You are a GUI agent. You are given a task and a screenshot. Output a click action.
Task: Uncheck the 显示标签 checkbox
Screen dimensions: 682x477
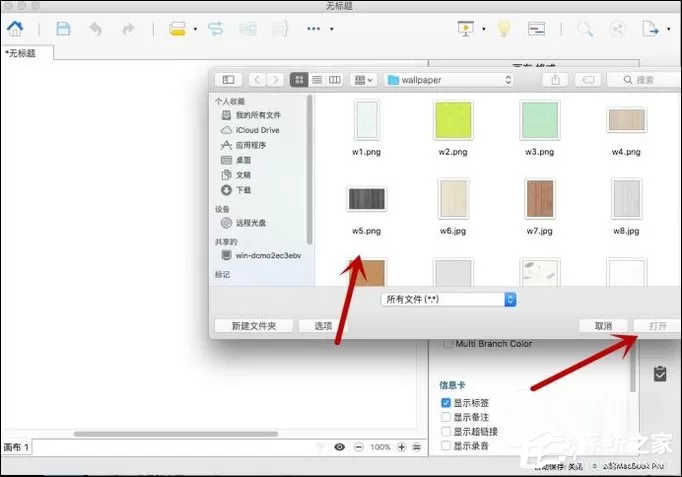point(446,403)
